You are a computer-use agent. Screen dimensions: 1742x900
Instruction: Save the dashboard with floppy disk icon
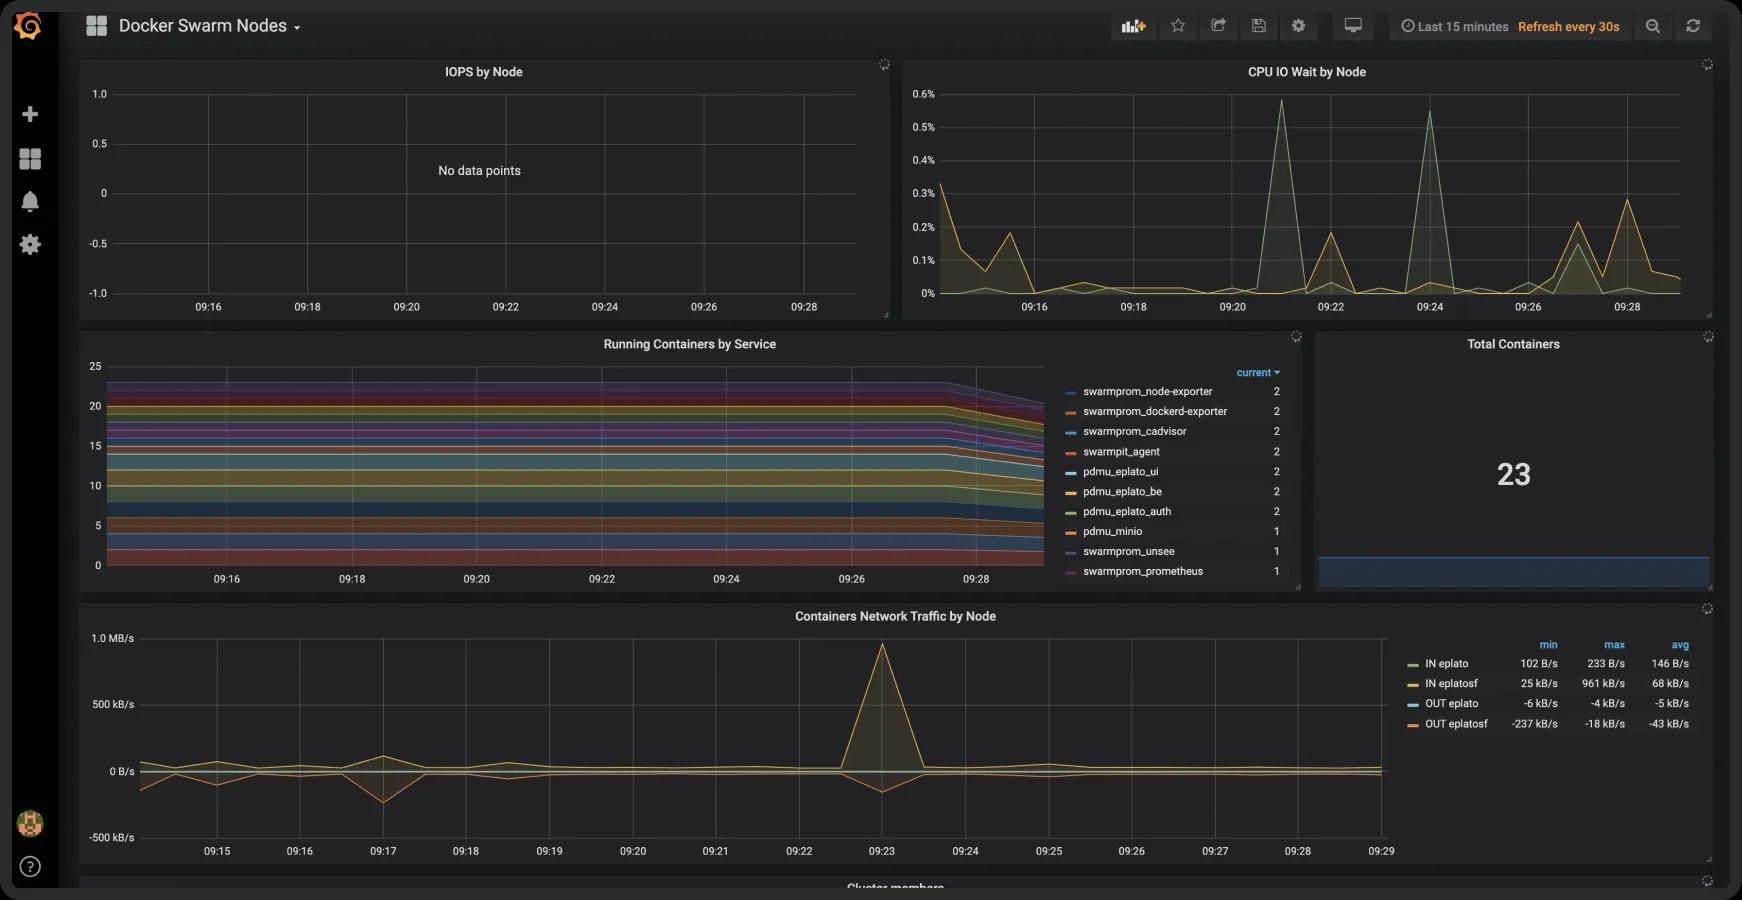[1259, 26]
